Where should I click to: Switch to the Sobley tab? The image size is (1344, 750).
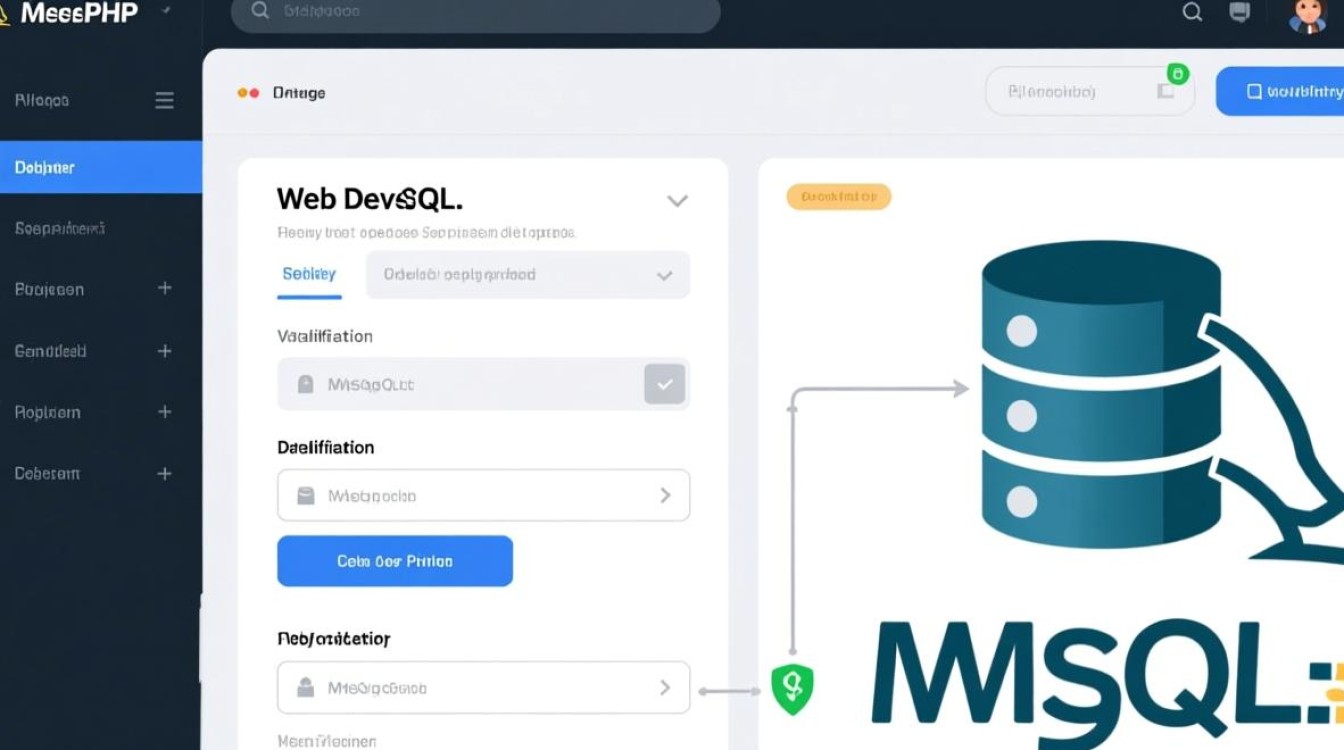coord(309,273)
